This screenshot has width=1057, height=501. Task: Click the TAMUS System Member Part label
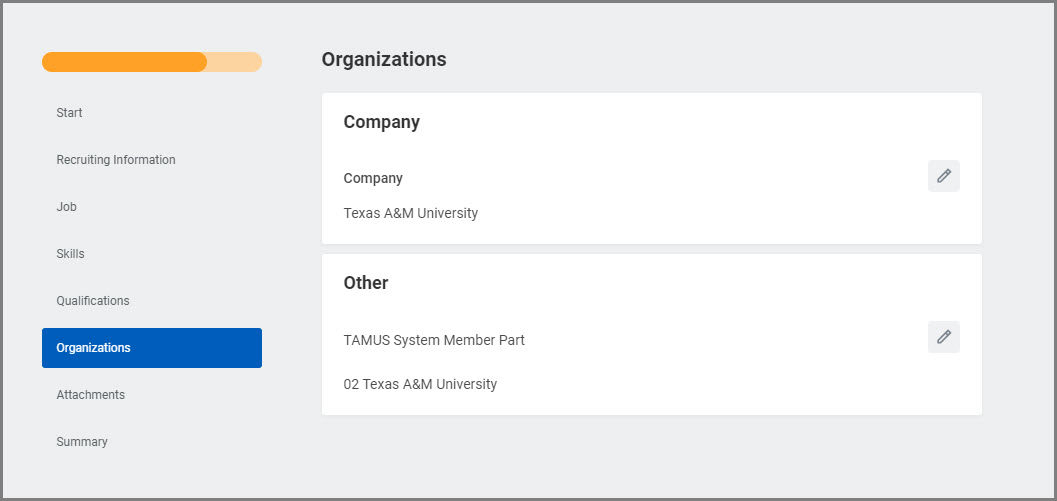click(x=434, y=340)
